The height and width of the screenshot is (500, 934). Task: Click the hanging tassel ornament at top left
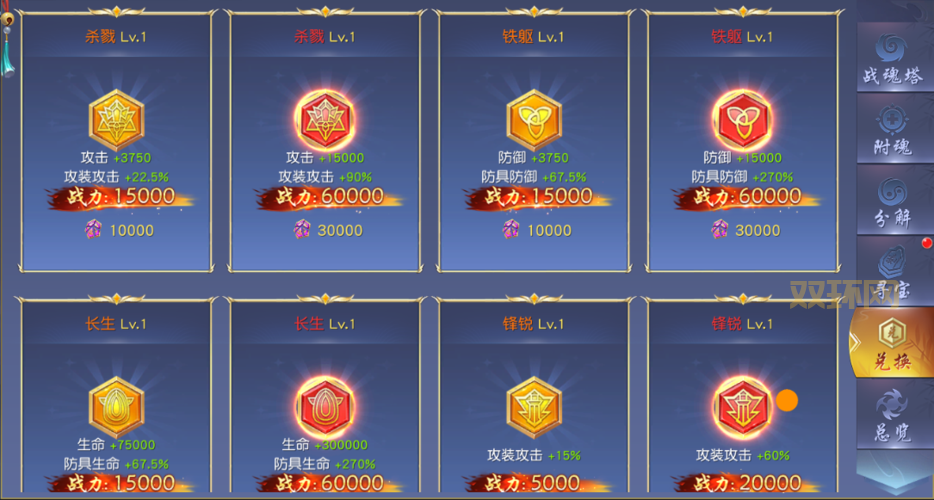[7, 40]
